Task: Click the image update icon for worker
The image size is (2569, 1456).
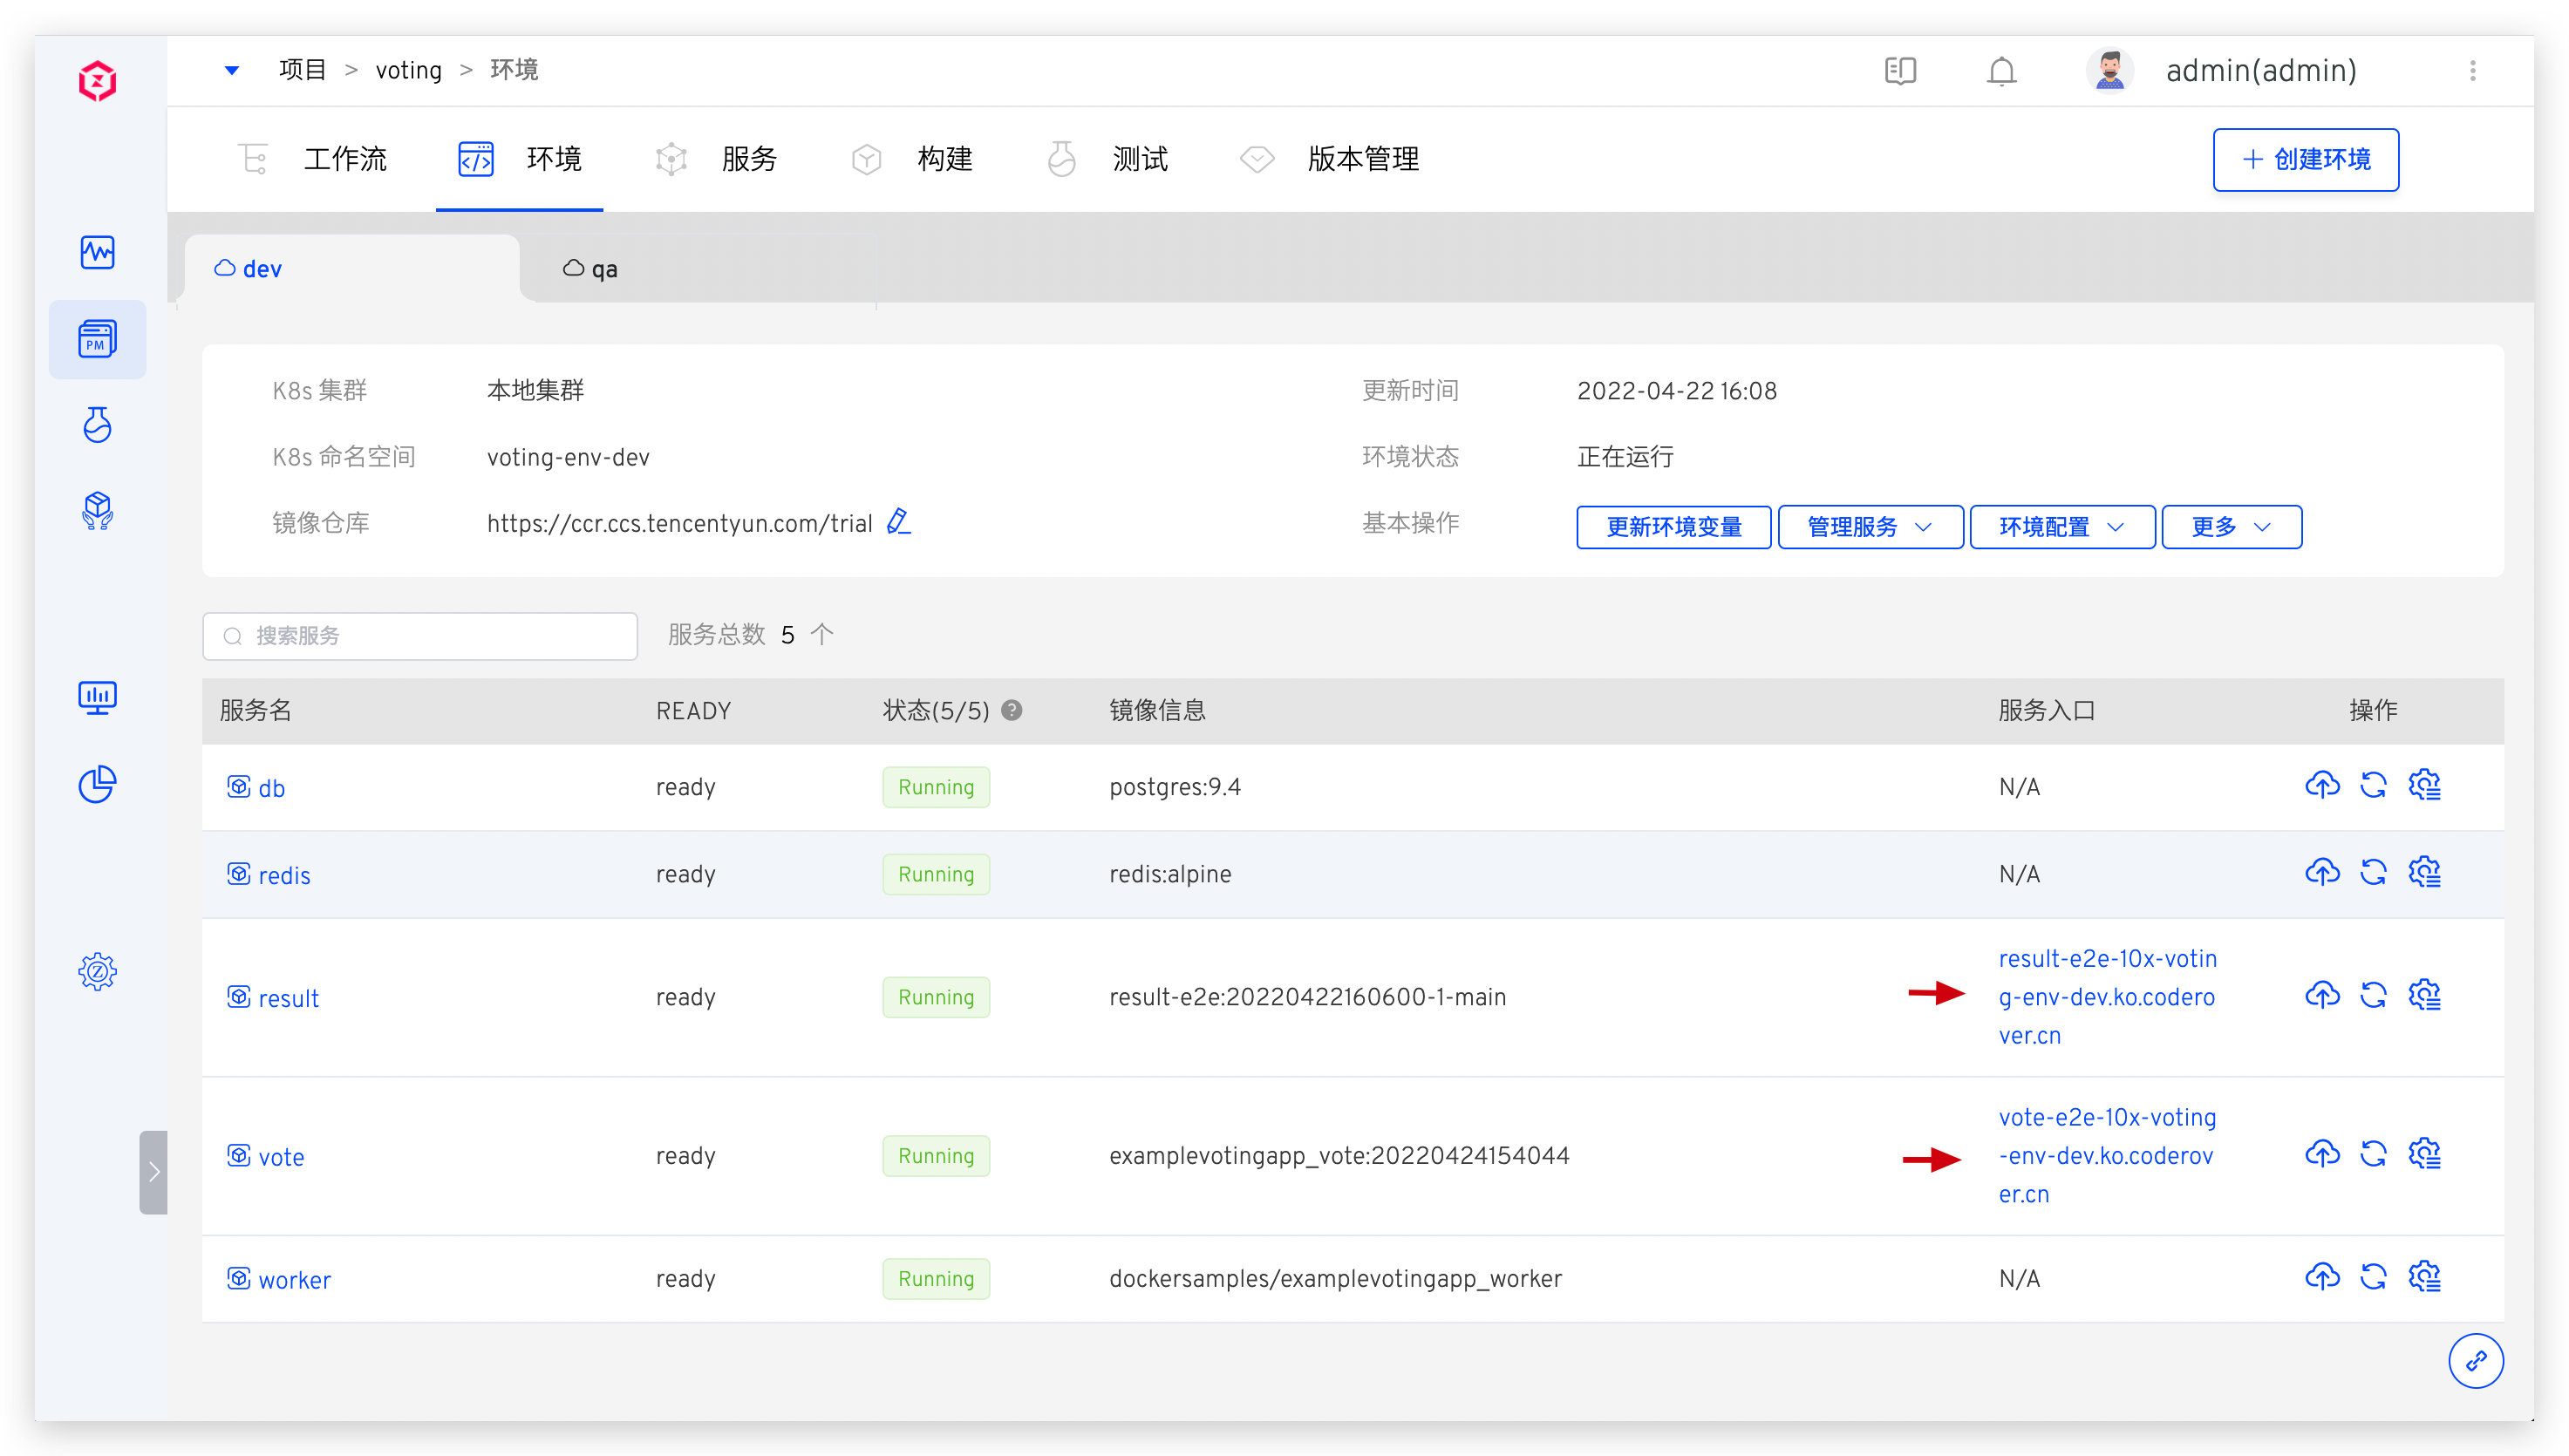Action: 2321,1278
